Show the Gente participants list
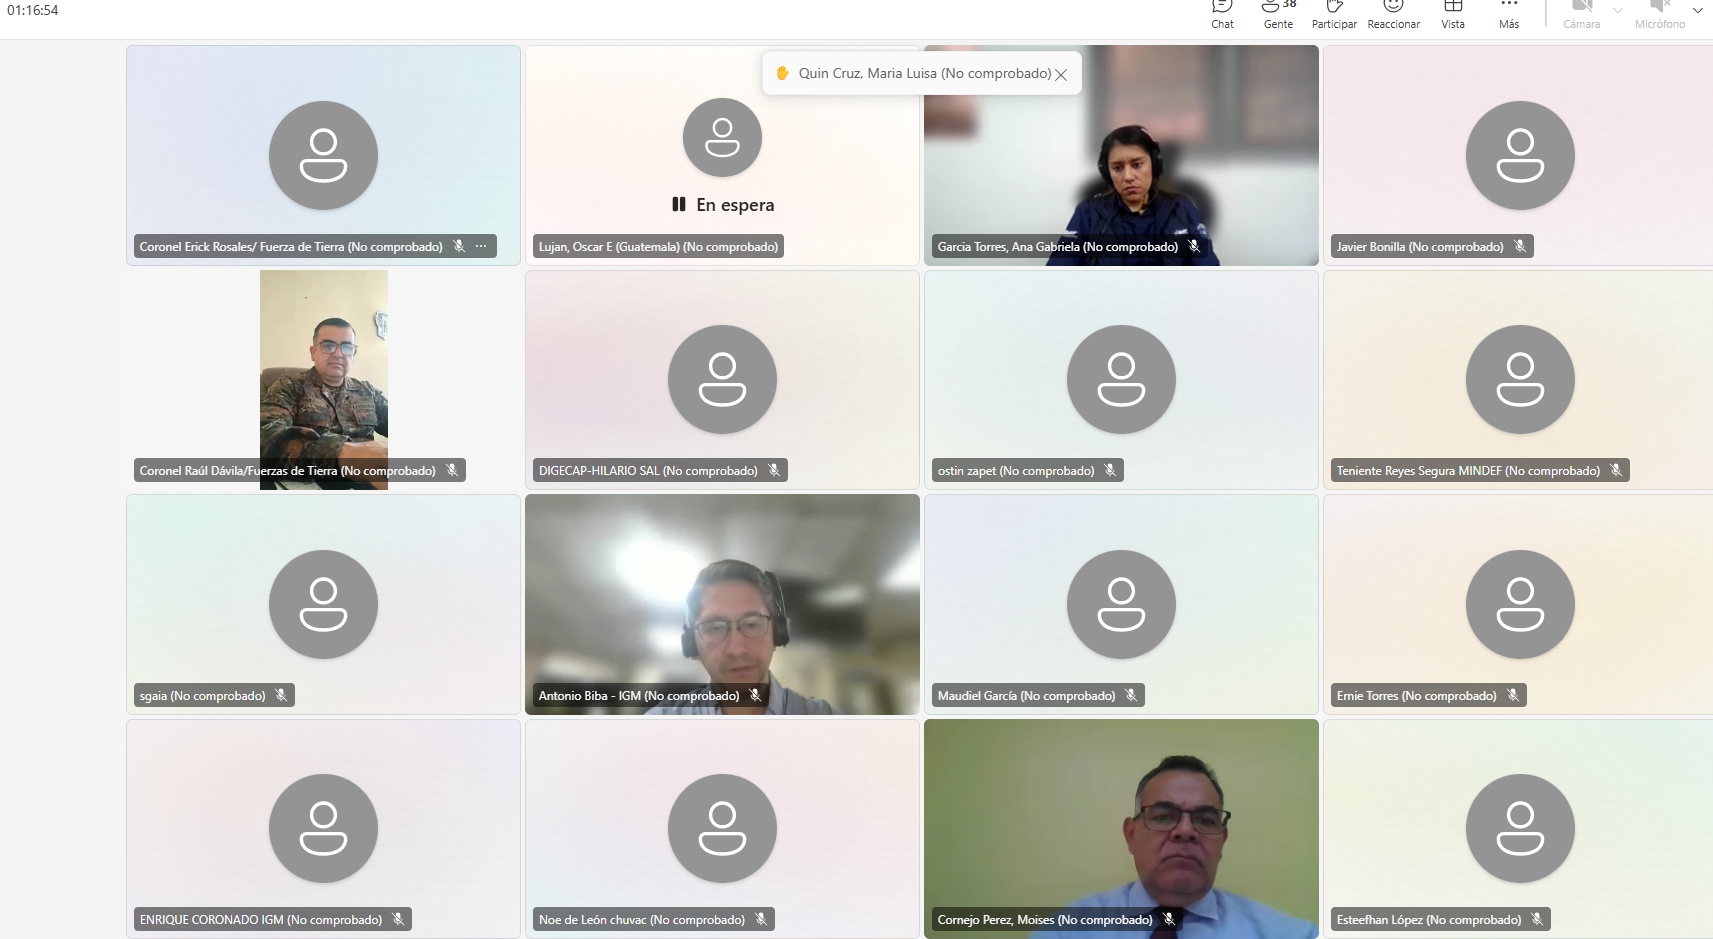Image resolution: width=1713 pixels, height=939 pixels. (x=1278, y=14)
